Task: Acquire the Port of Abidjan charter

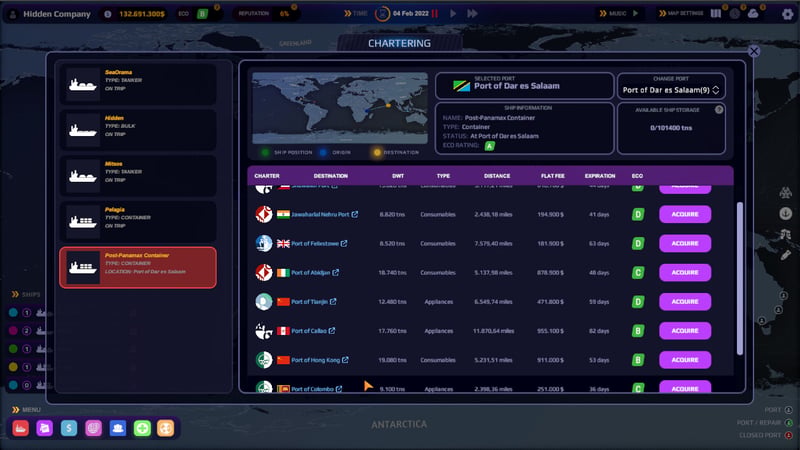Action: click(685, 272)
